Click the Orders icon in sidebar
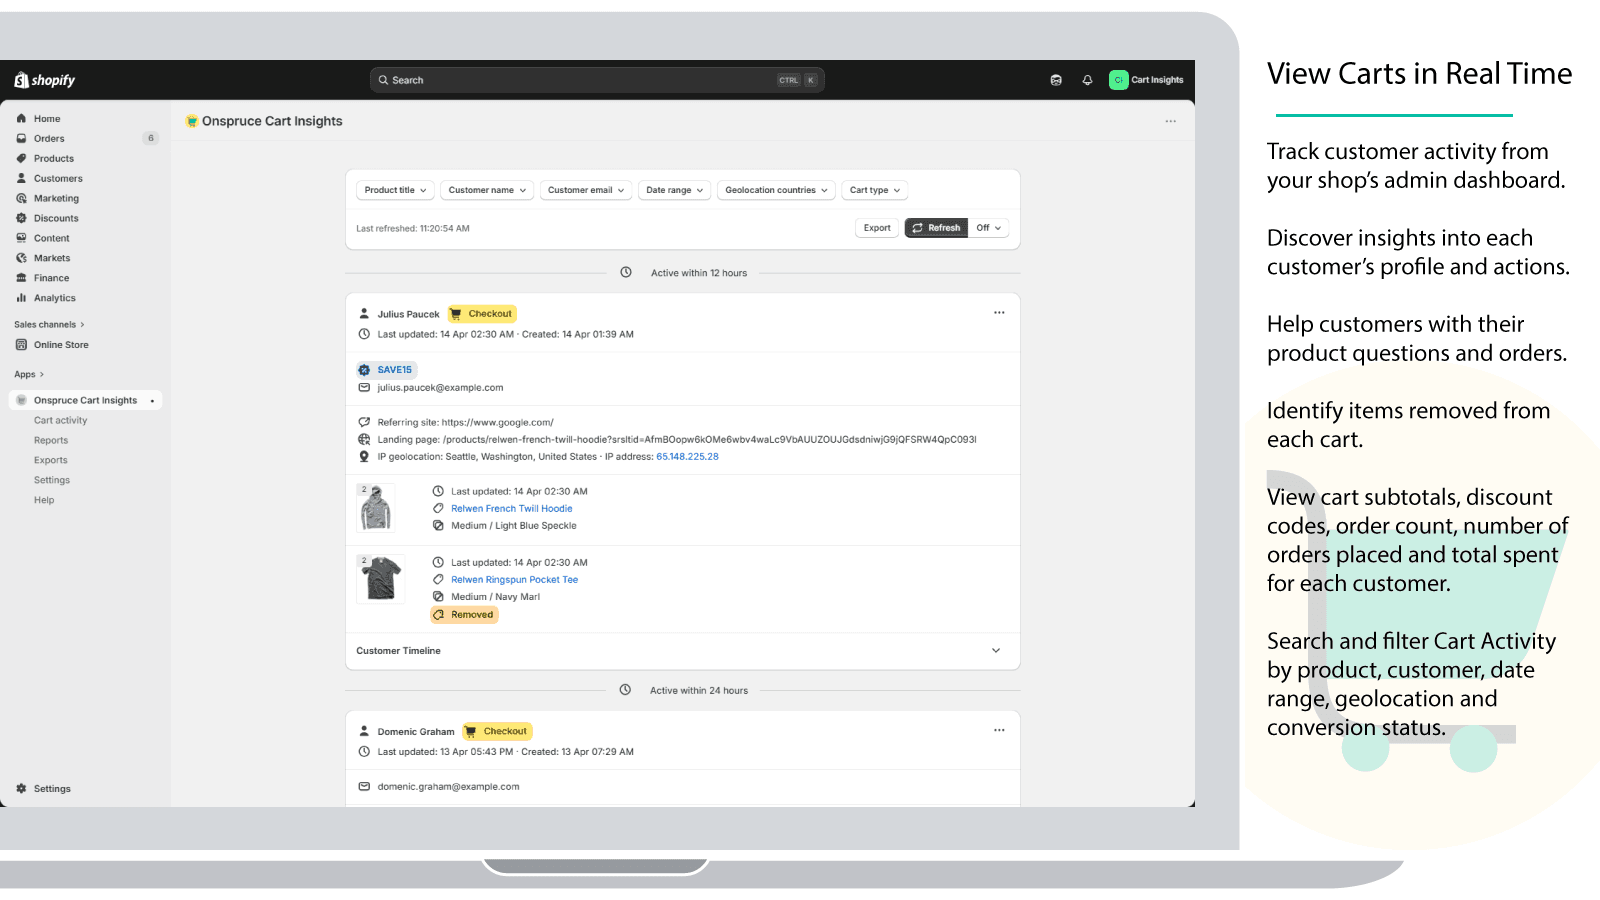The height and width of the screenshot is (900, 1600). (21, 138)
